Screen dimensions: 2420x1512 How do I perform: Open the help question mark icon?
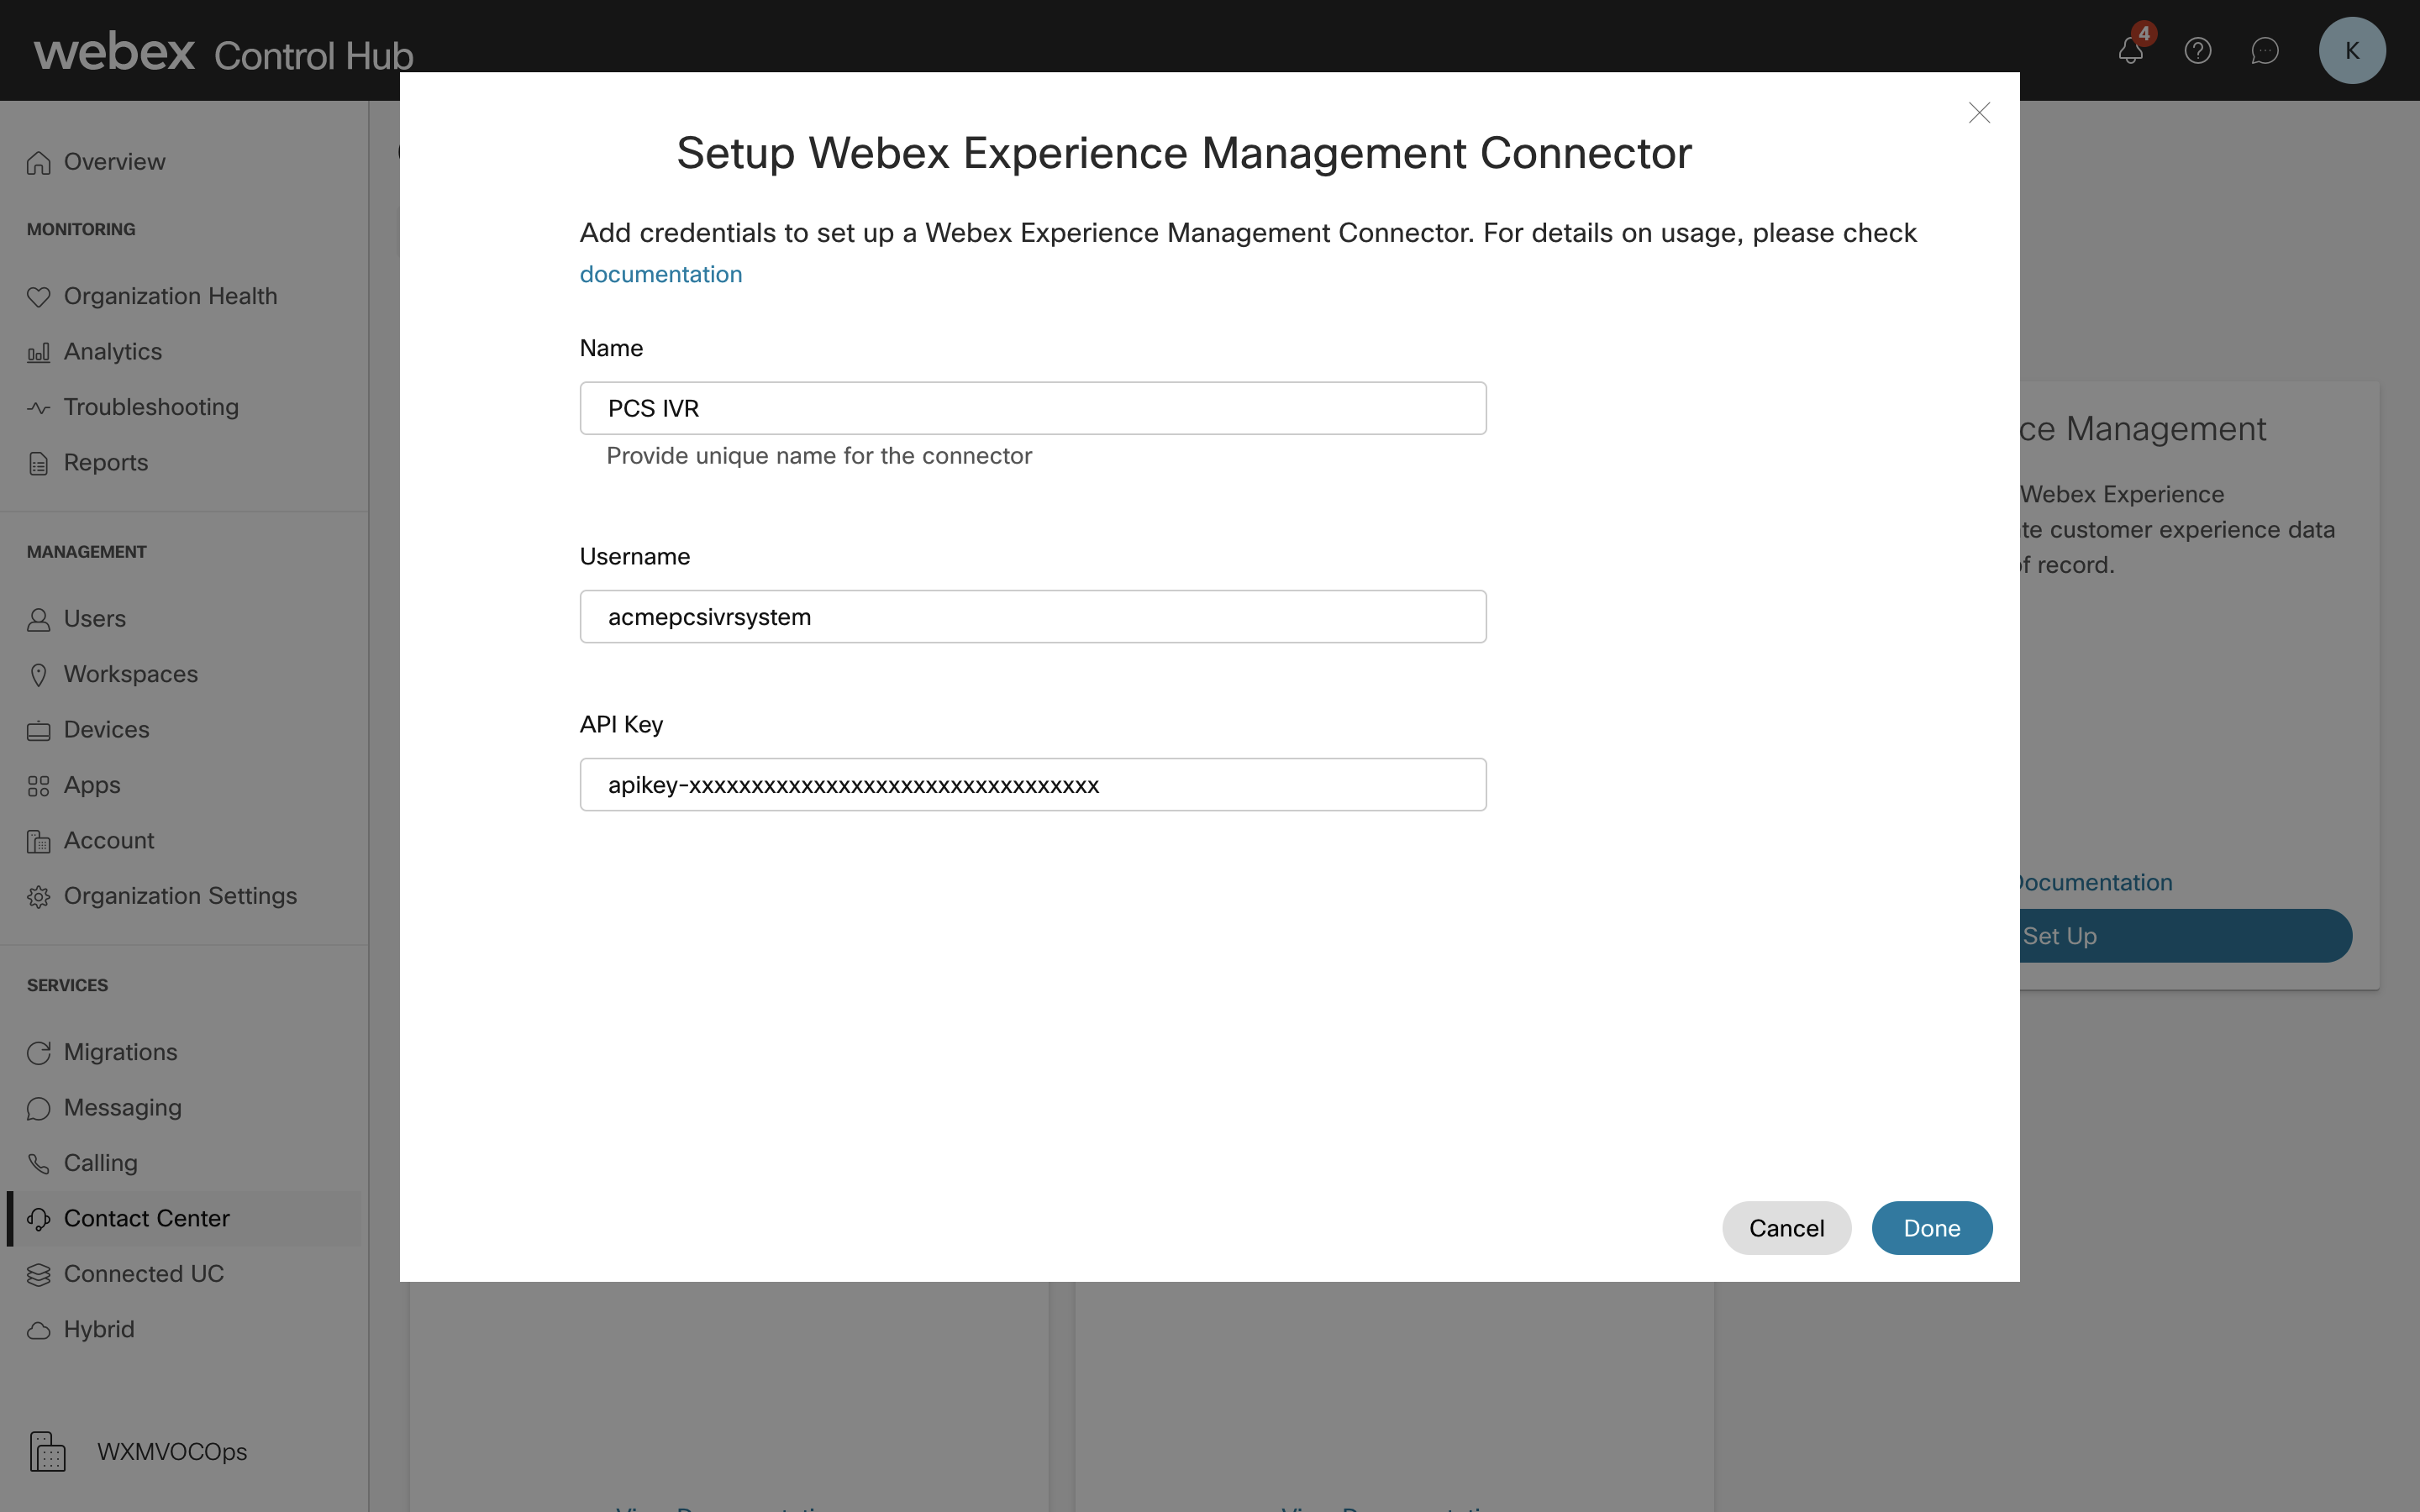[x=2198, y=51]
